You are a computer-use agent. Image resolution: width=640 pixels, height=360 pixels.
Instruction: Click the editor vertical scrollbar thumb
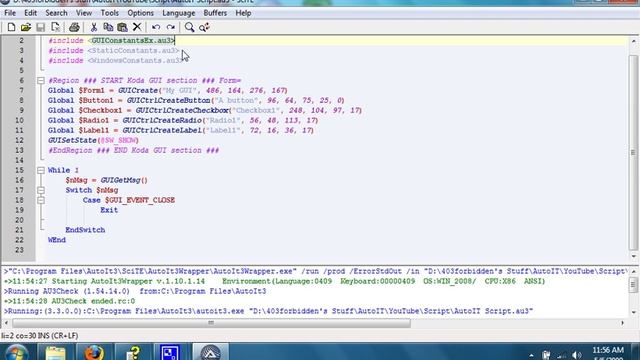633,152
